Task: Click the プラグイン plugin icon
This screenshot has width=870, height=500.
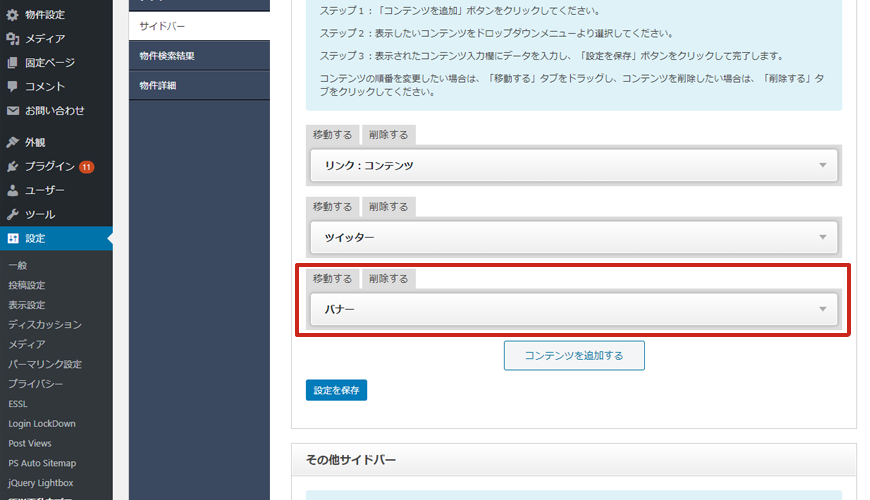Action: tap(12, 166)
